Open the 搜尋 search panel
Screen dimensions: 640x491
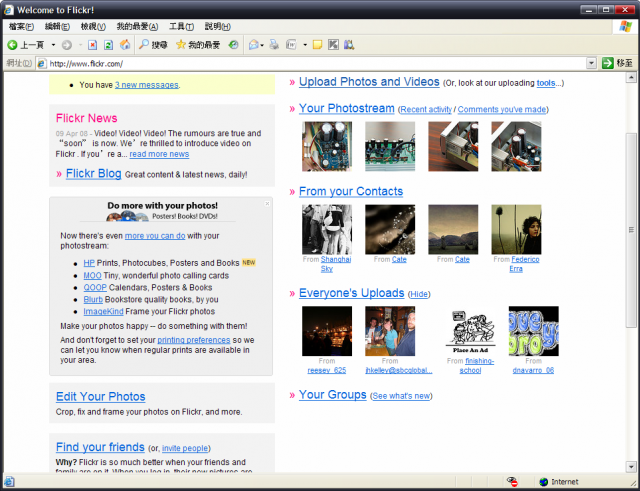153,45
